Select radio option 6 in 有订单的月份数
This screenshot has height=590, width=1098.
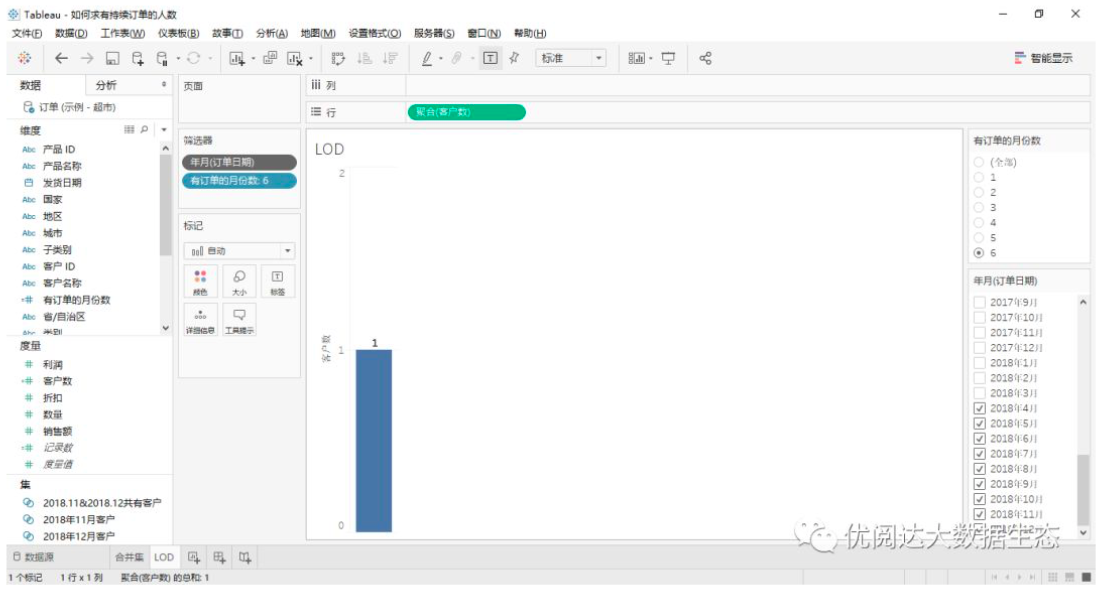click(979, 253)
